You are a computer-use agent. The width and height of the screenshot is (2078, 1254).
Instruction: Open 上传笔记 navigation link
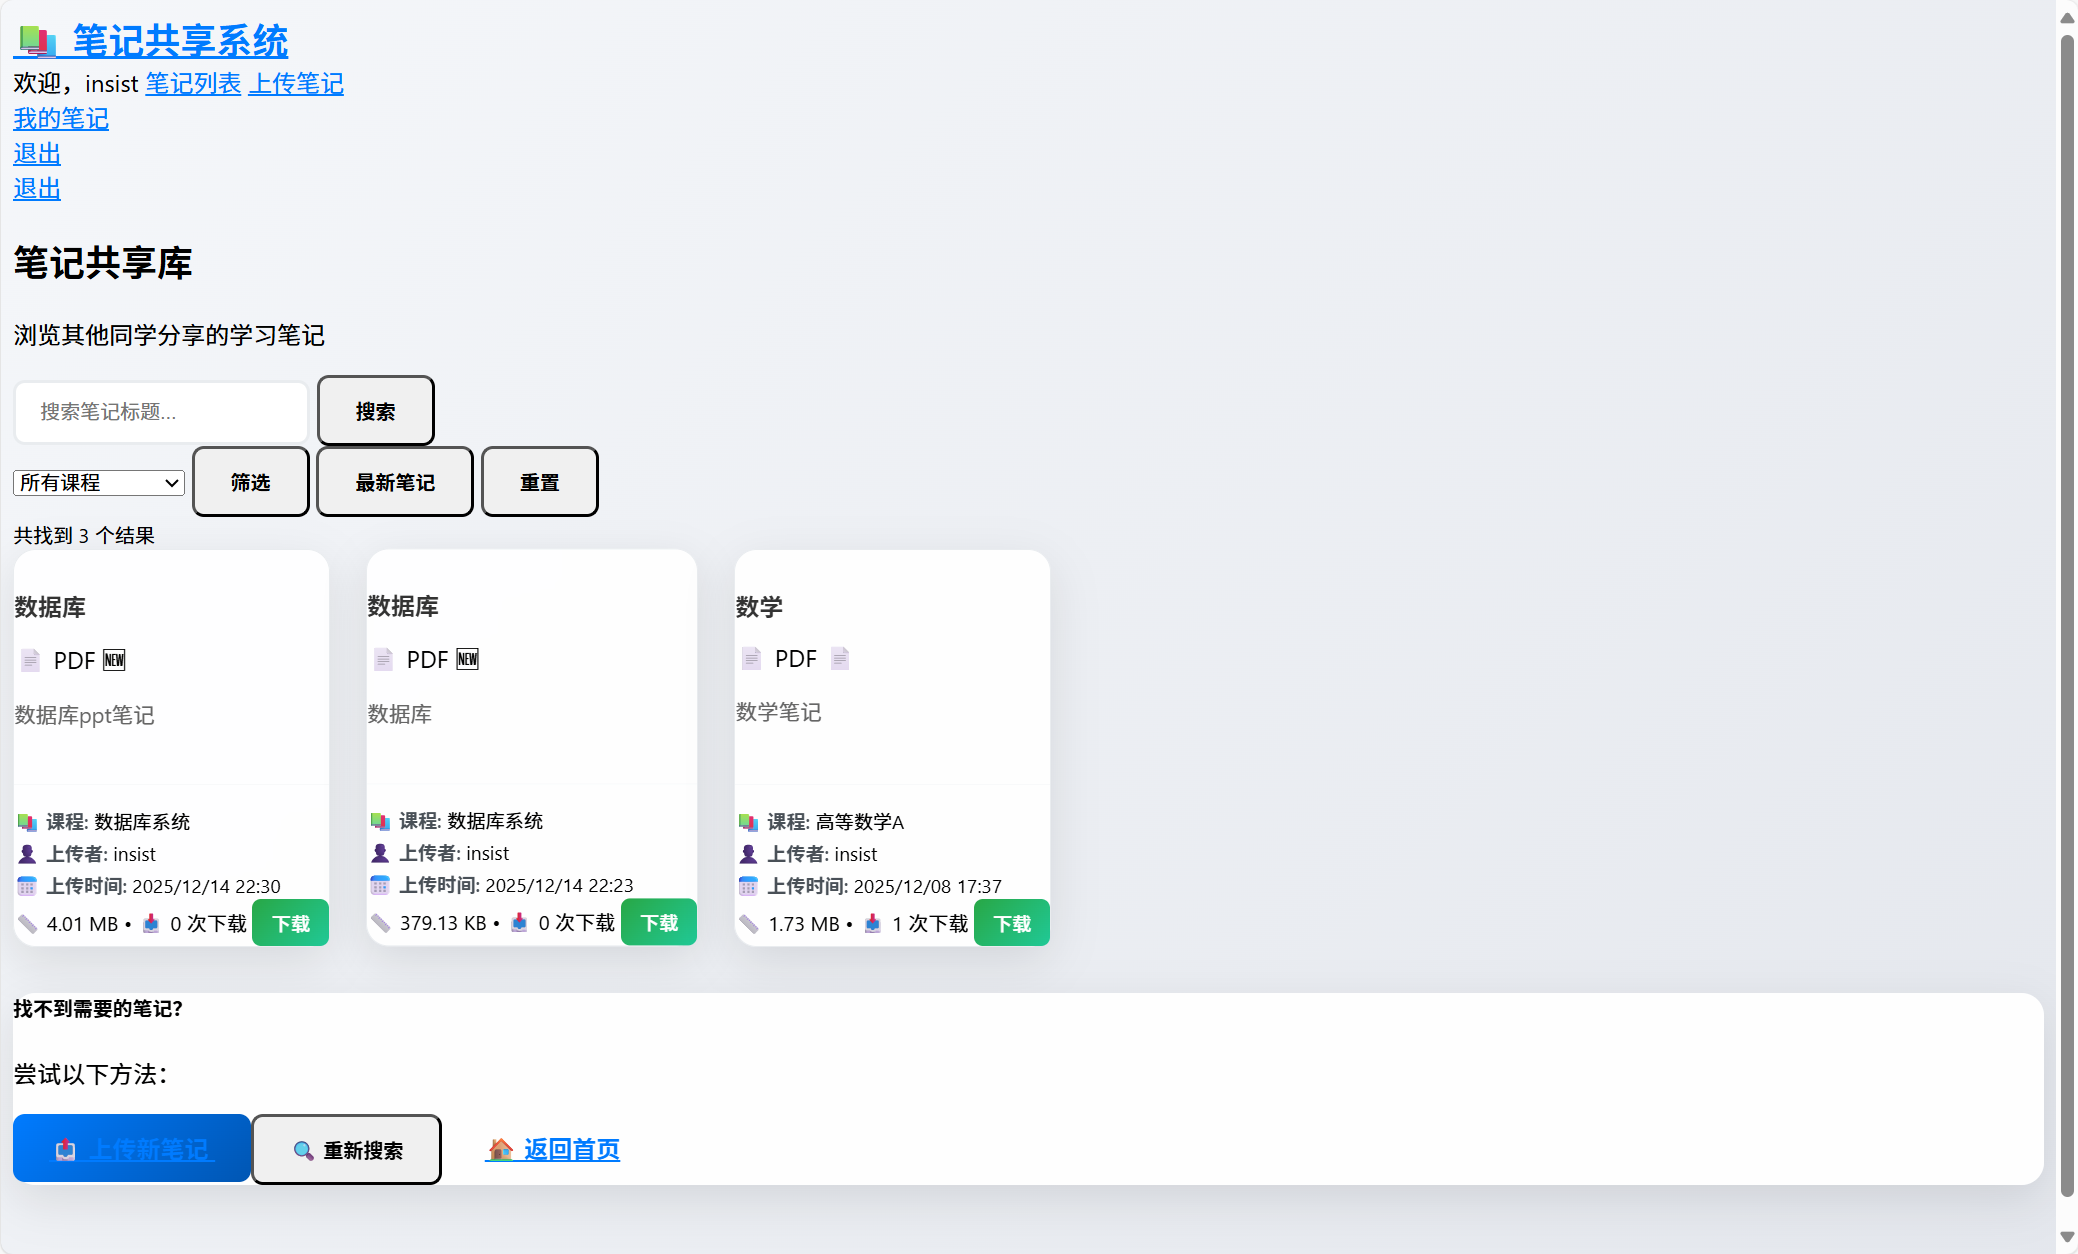pyautogui.click(x=296, y=84)
